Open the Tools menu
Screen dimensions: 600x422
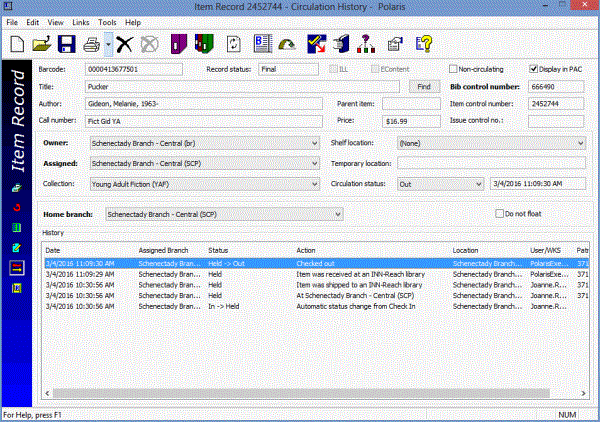107,21
